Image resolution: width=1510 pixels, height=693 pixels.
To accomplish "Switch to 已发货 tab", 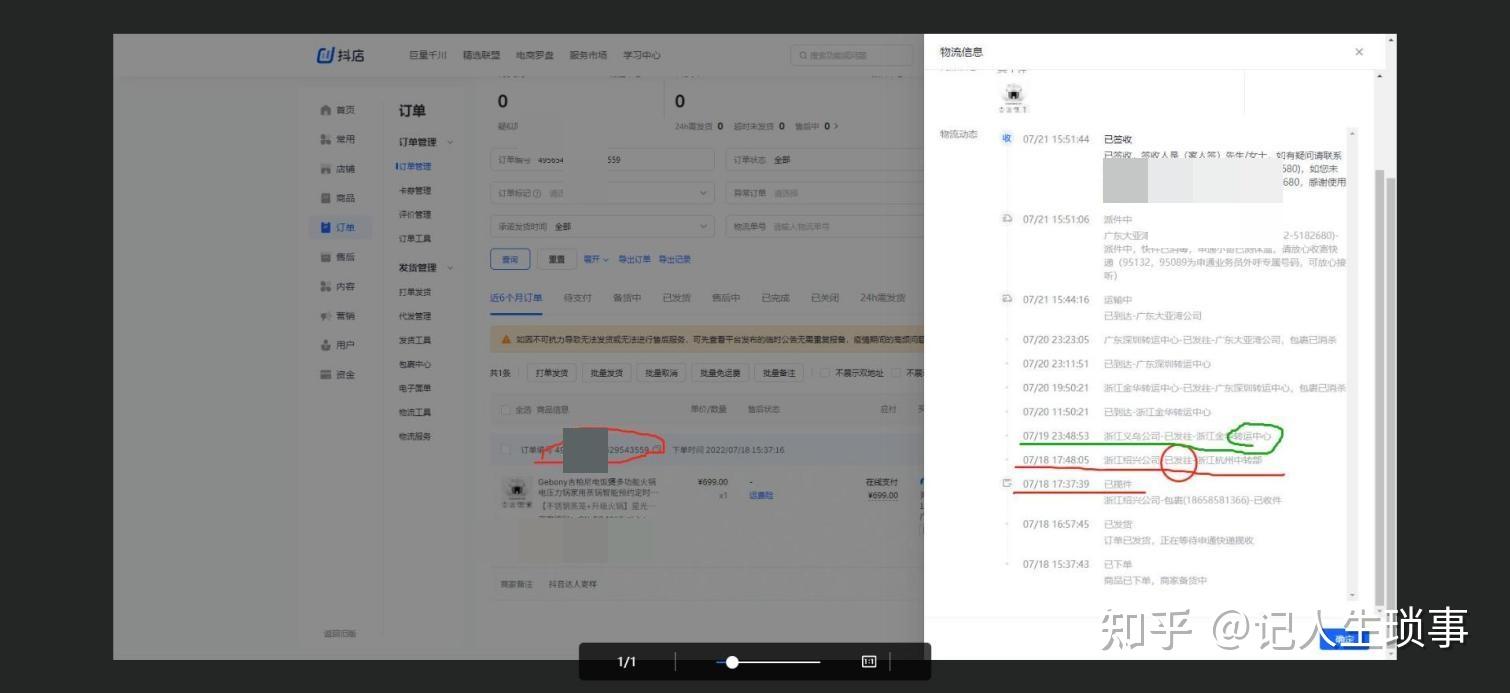I will coord(676,298).
